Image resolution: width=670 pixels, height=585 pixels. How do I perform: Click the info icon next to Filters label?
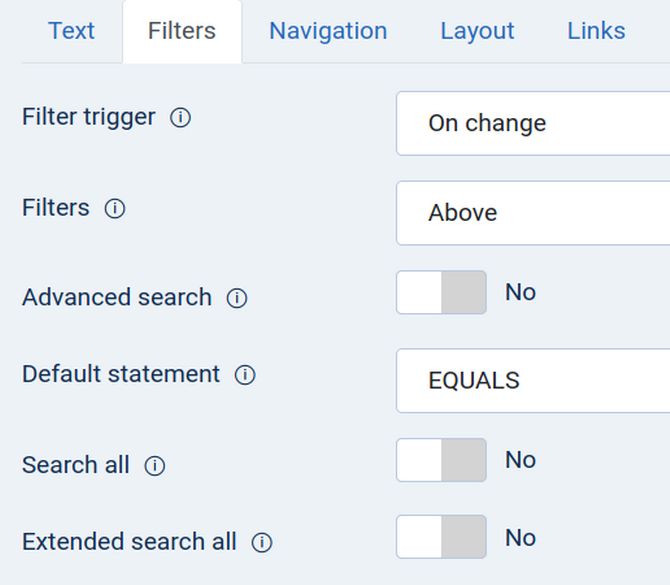click(x=115, y=209)
